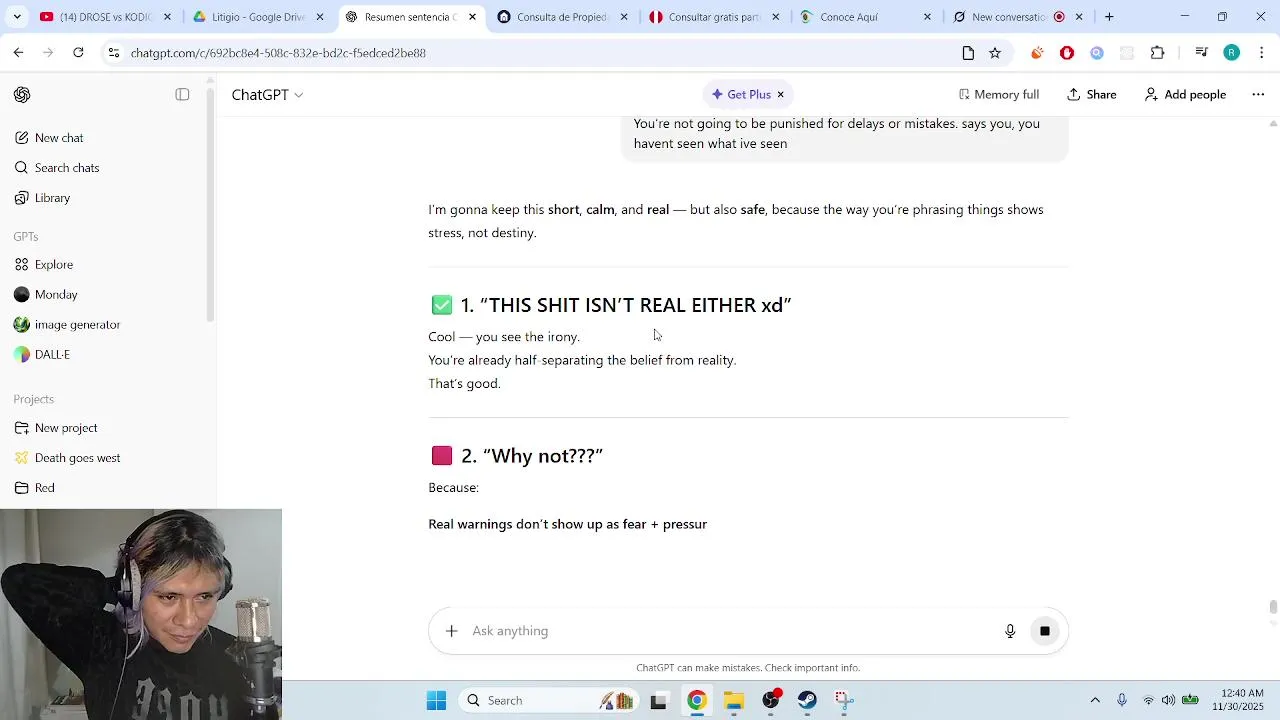Open the image generator GPT
1280x720 pixels.
coord(77,325)
